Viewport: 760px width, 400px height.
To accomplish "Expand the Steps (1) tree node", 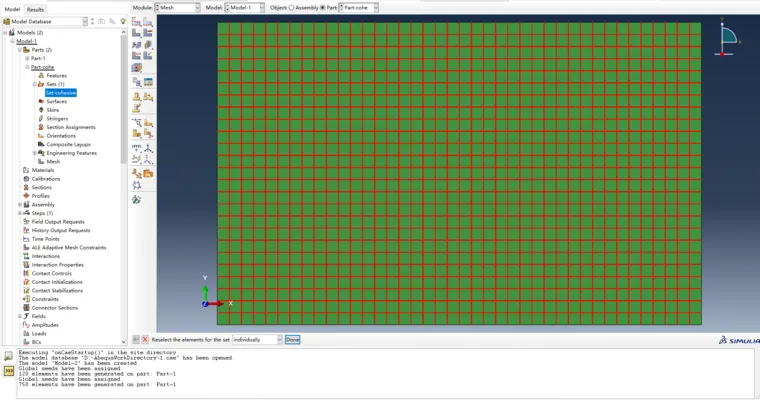I will 20,213.
